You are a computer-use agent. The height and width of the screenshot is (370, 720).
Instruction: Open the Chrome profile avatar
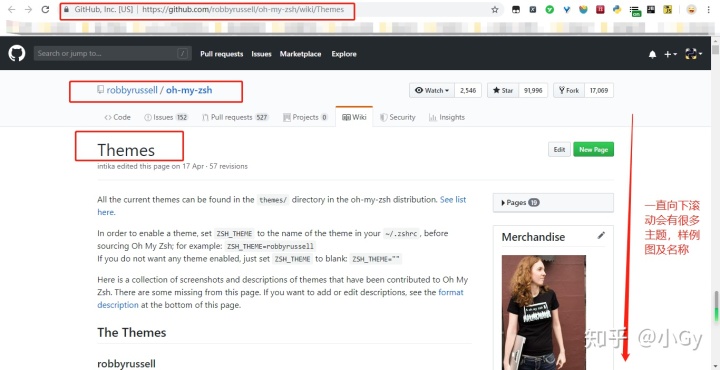click(x=691, y=9)
